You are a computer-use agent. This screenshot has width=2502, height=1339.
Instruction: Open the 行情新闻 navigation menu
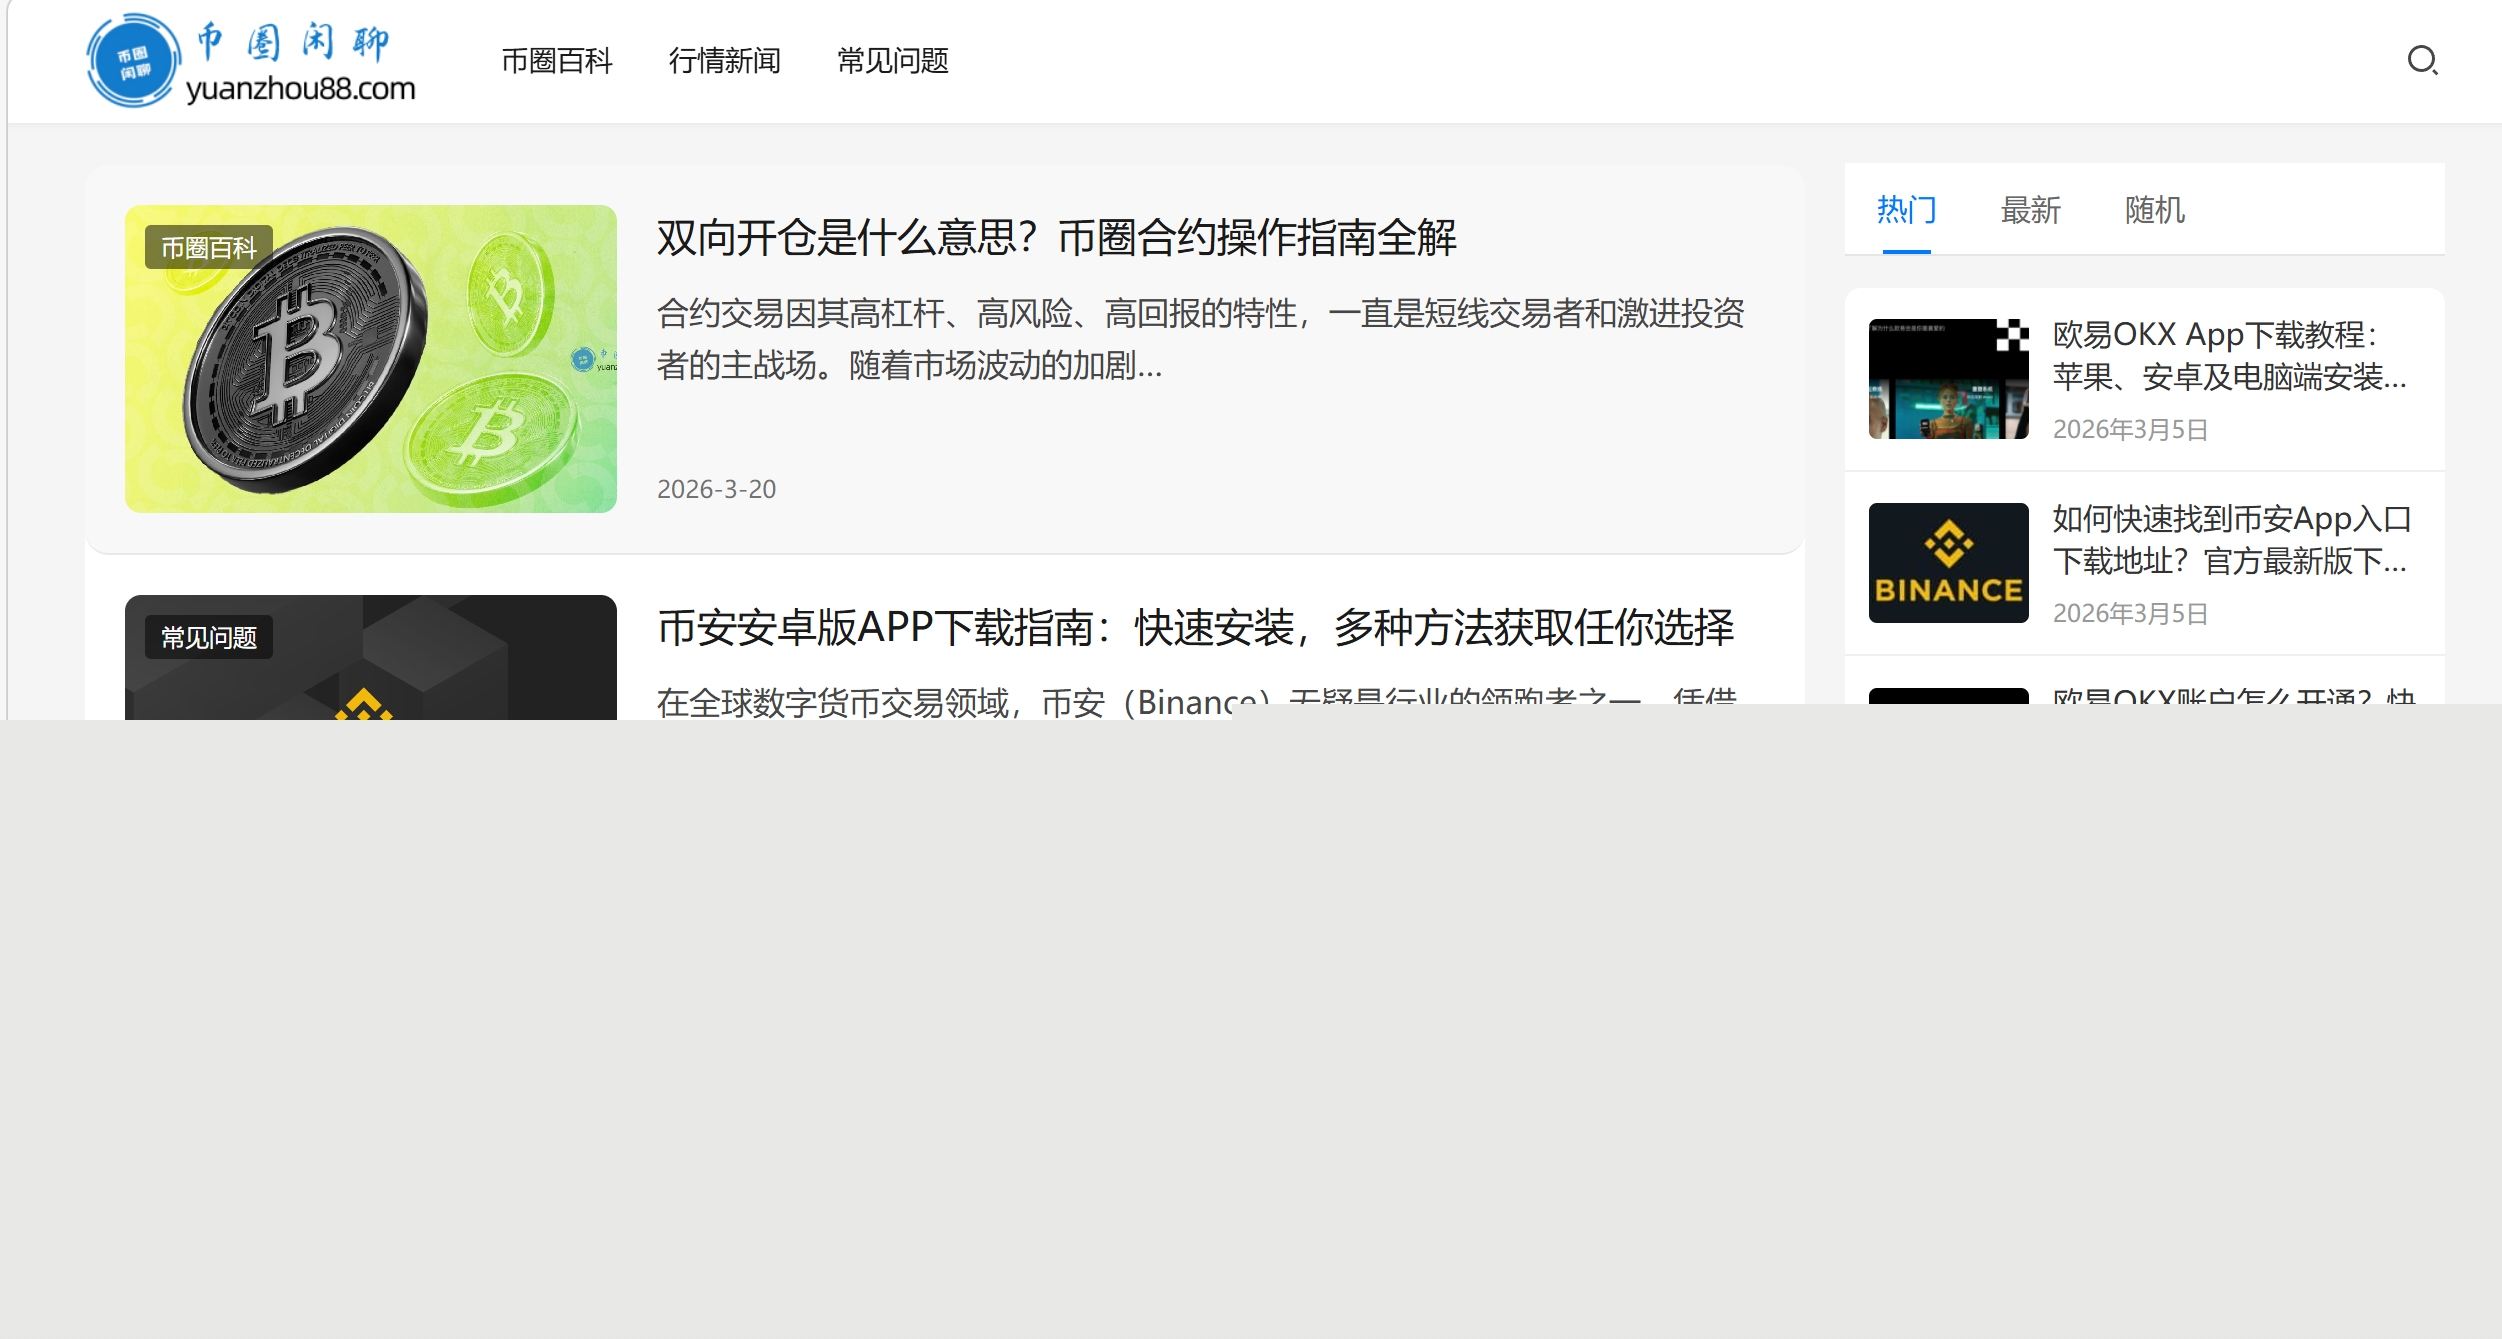pyautogui.click(x=725, y=61)
